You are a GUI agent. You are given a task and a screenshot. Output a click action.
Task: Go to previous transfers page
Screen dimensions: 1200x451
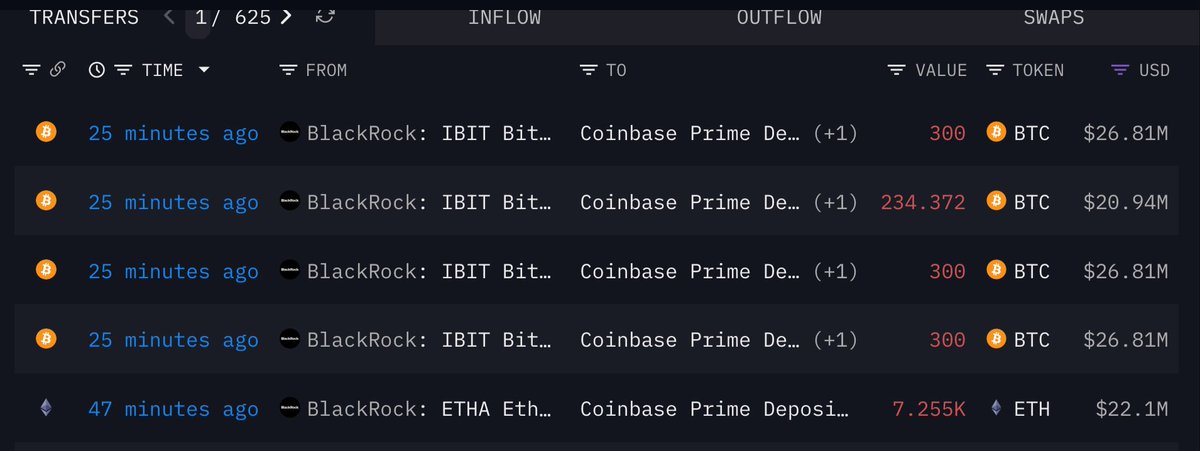(x=168, y=17)
